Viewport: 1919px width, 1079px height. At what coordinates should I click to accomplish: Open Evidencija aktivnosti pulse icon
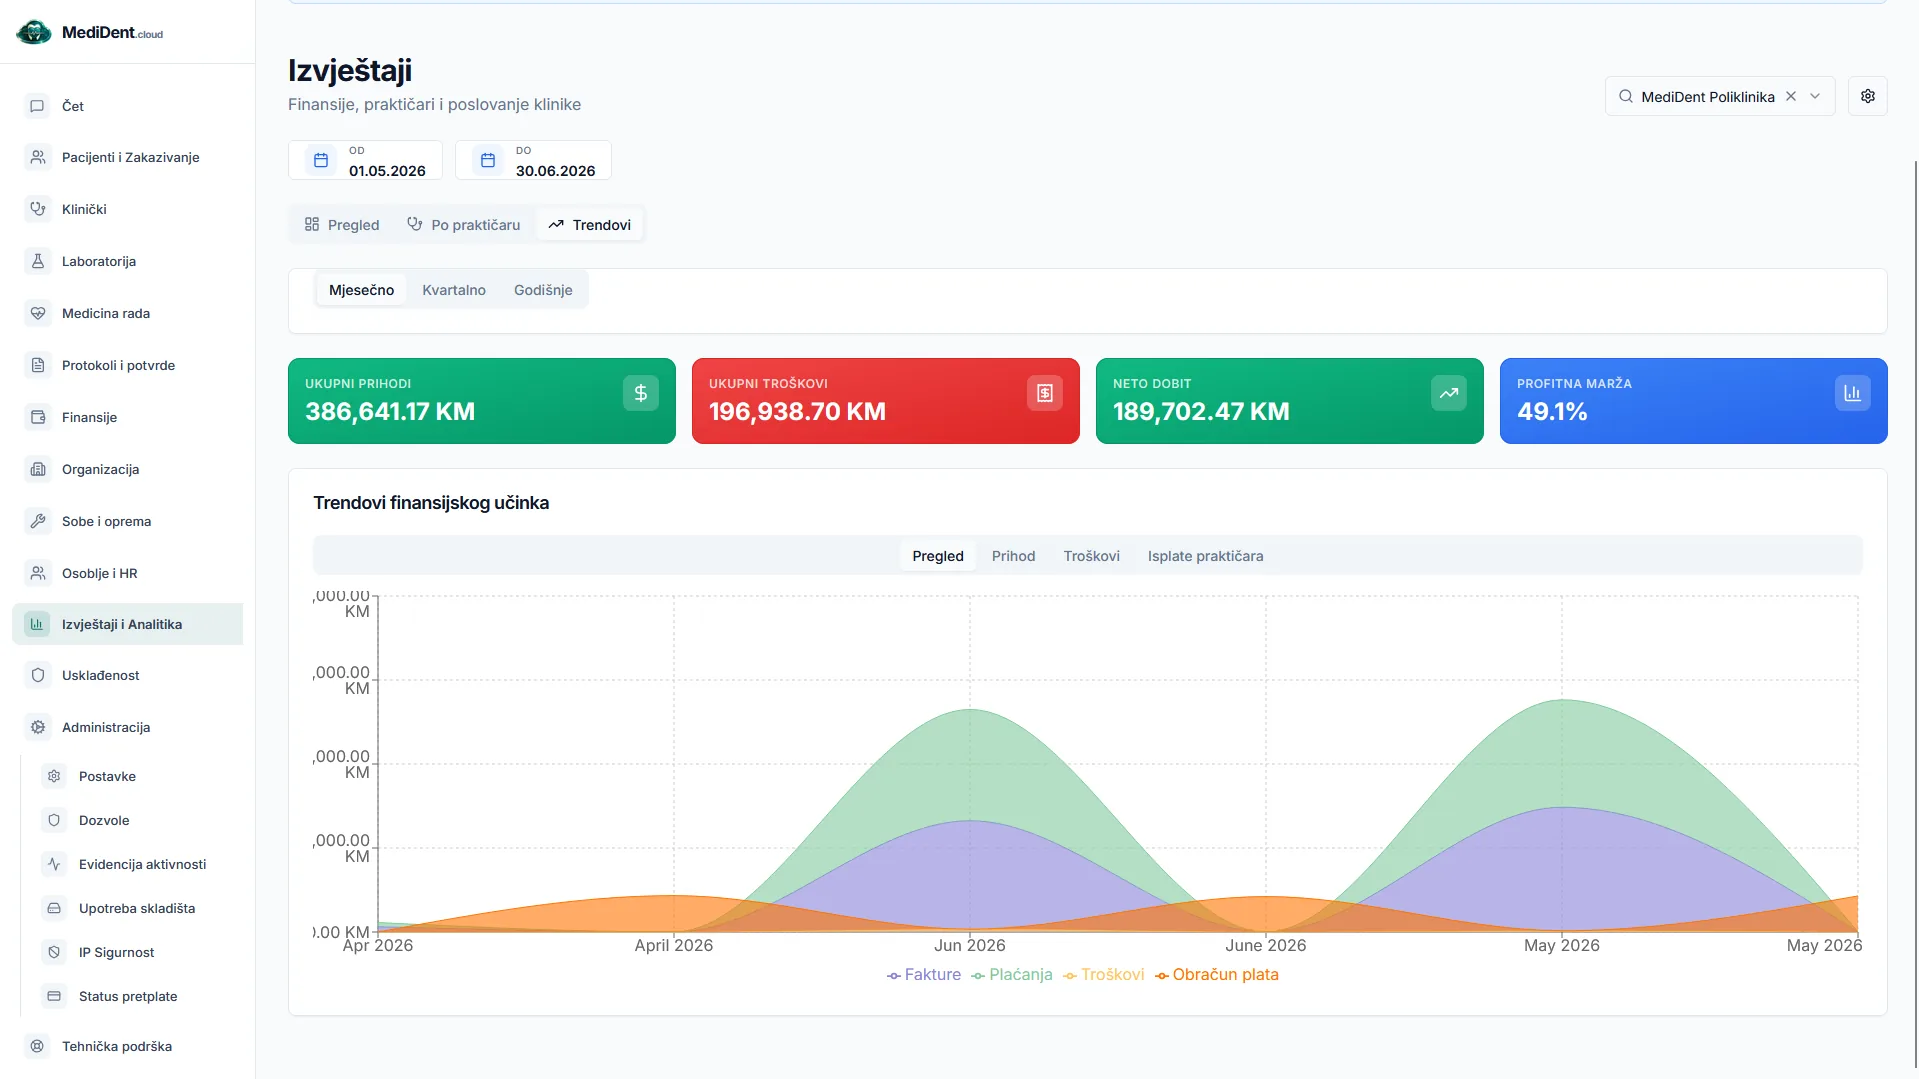click(54, 864)
